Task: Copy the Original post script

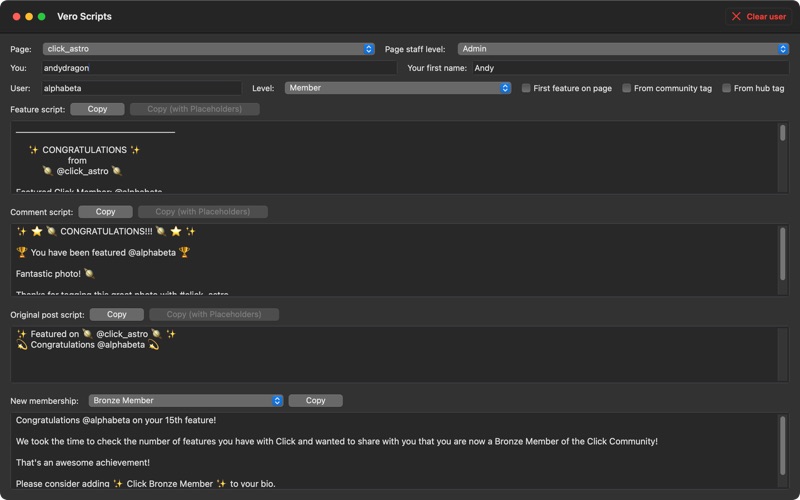Action: (116, 314)
